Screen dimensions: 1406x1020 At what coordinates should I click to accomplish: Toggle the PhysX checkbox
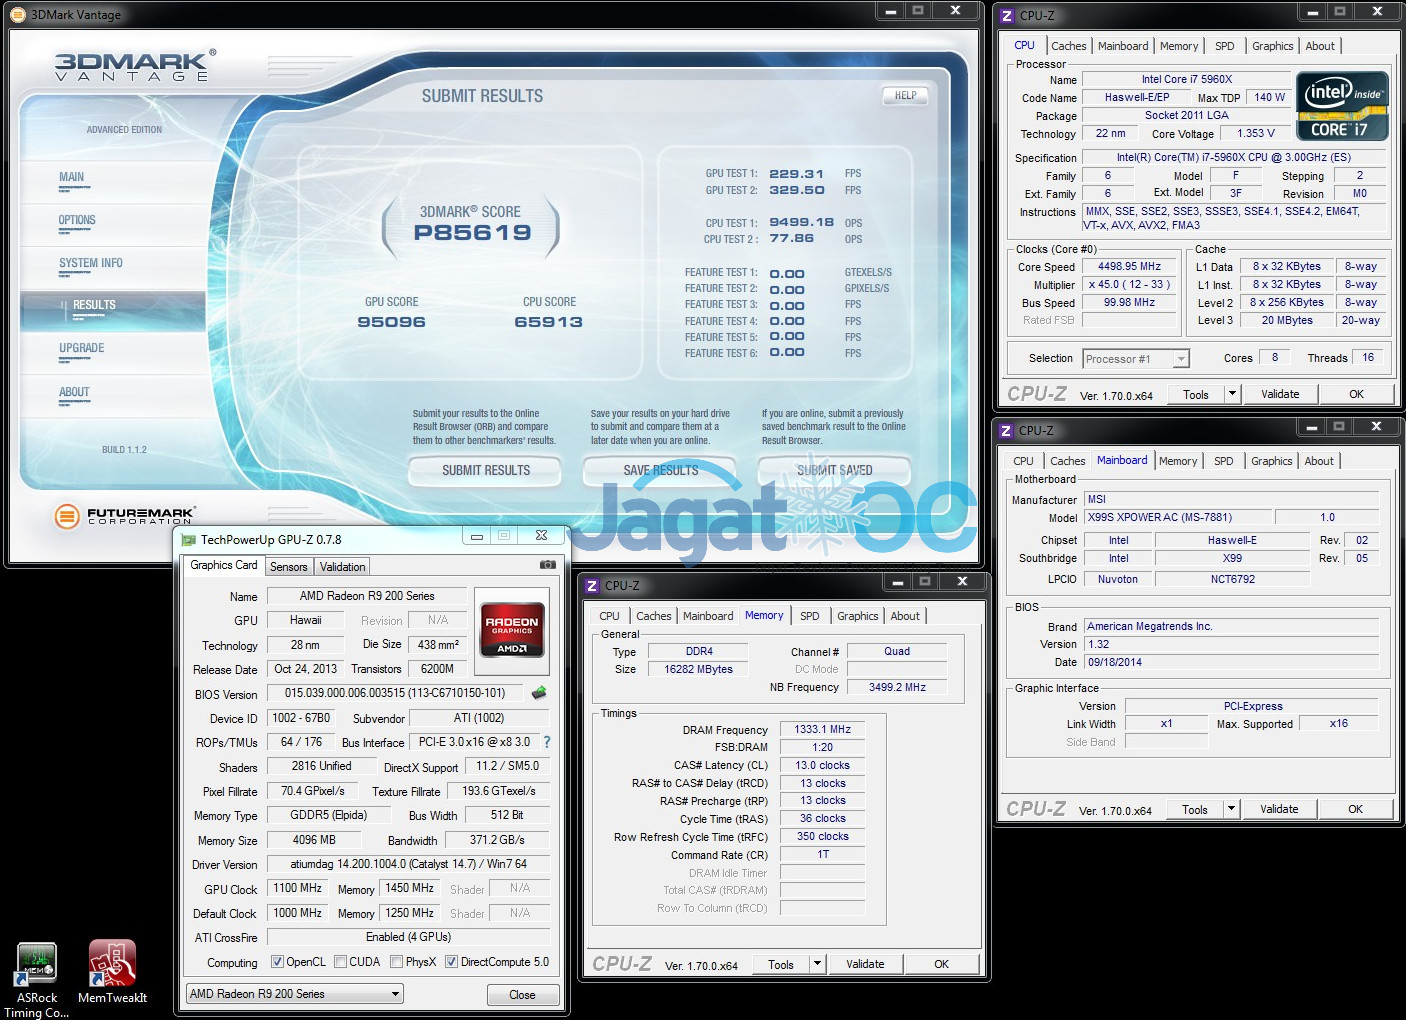pyautogui.click(x=397, y=962)
